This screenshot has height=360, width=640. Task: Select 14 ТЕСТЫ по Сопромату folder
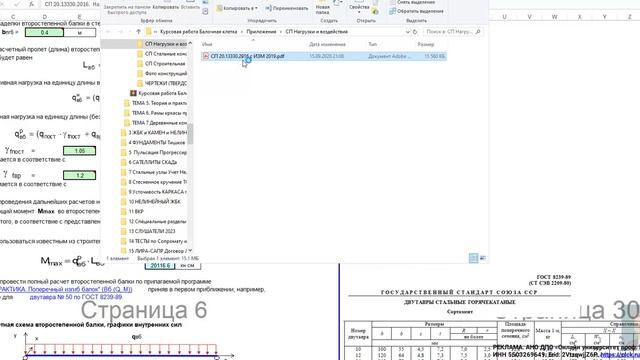tap(154, 241)
